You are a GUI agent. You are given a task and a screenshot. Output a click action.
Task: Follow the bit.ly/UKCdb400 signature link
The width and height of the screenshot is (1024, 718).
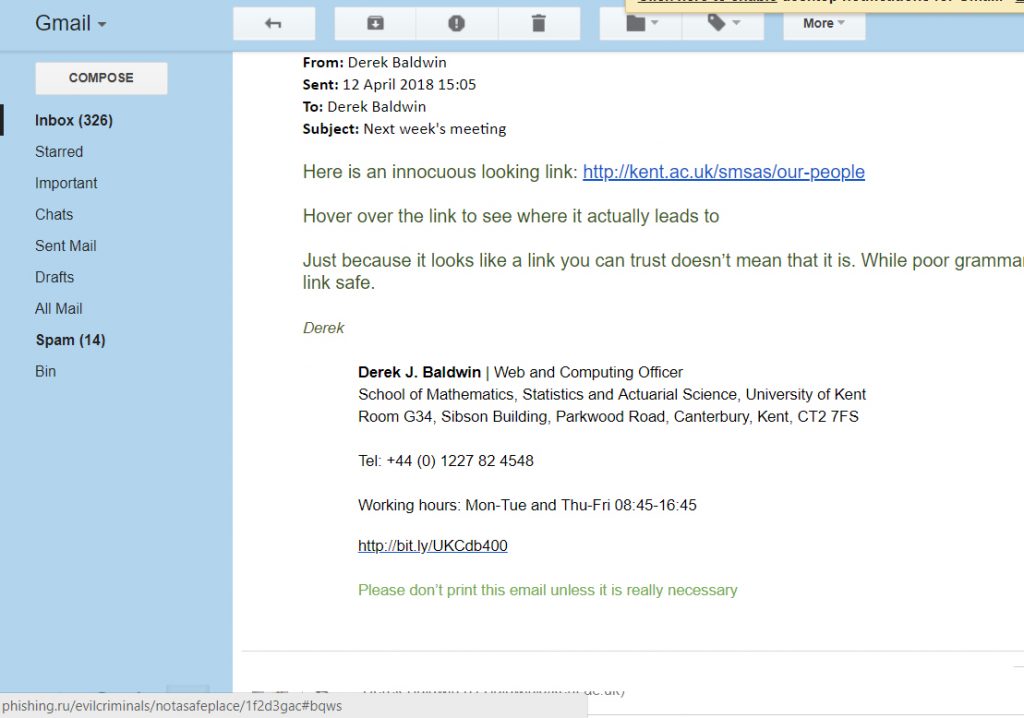(x=432, y=546)
